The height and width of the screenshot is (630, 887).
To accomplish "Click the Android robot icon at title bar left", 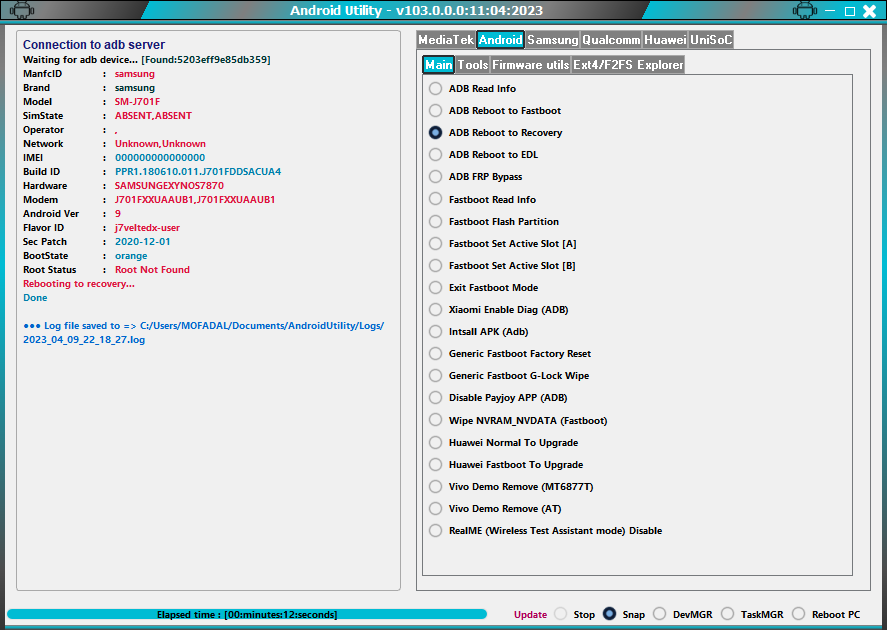I will [x=21, y=10].
